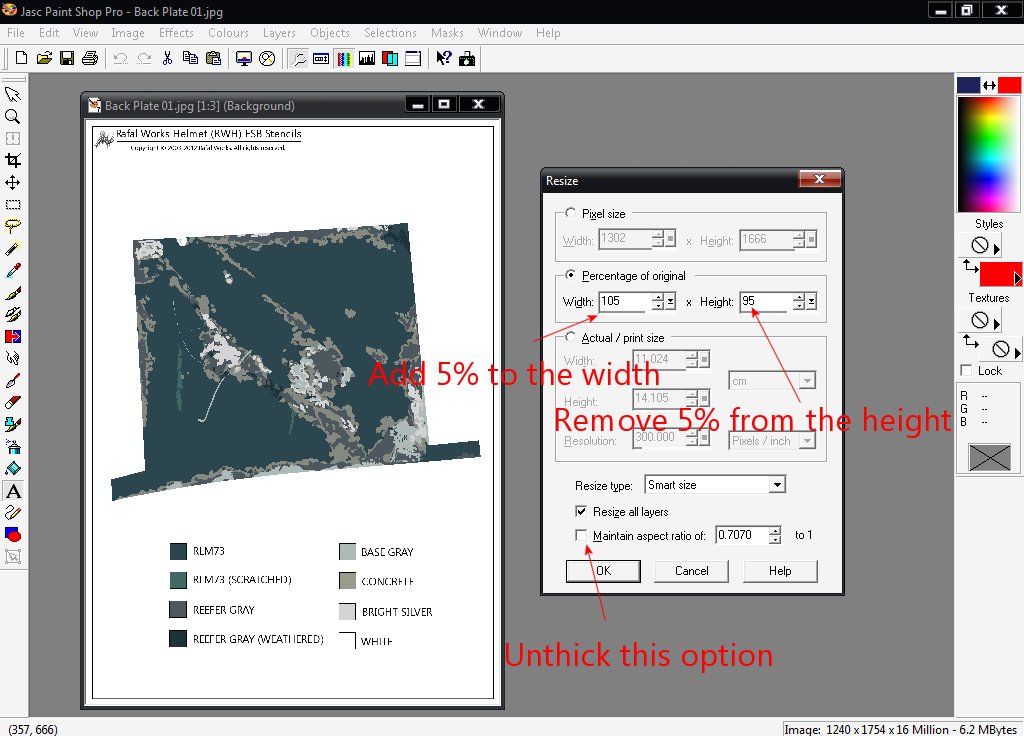Select the Magic Wand tool
The image size is (1024, 736).
click(x=12, y=249)
